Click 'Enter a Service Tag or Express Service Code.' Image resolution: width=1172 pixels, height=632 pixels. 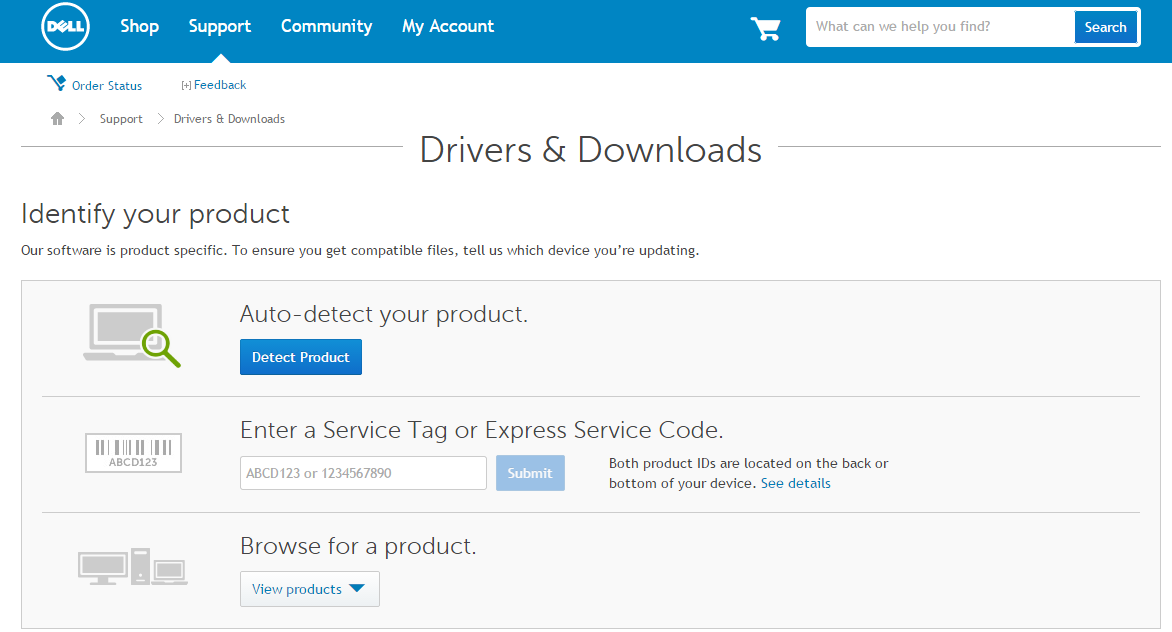[x=481, y=430]
